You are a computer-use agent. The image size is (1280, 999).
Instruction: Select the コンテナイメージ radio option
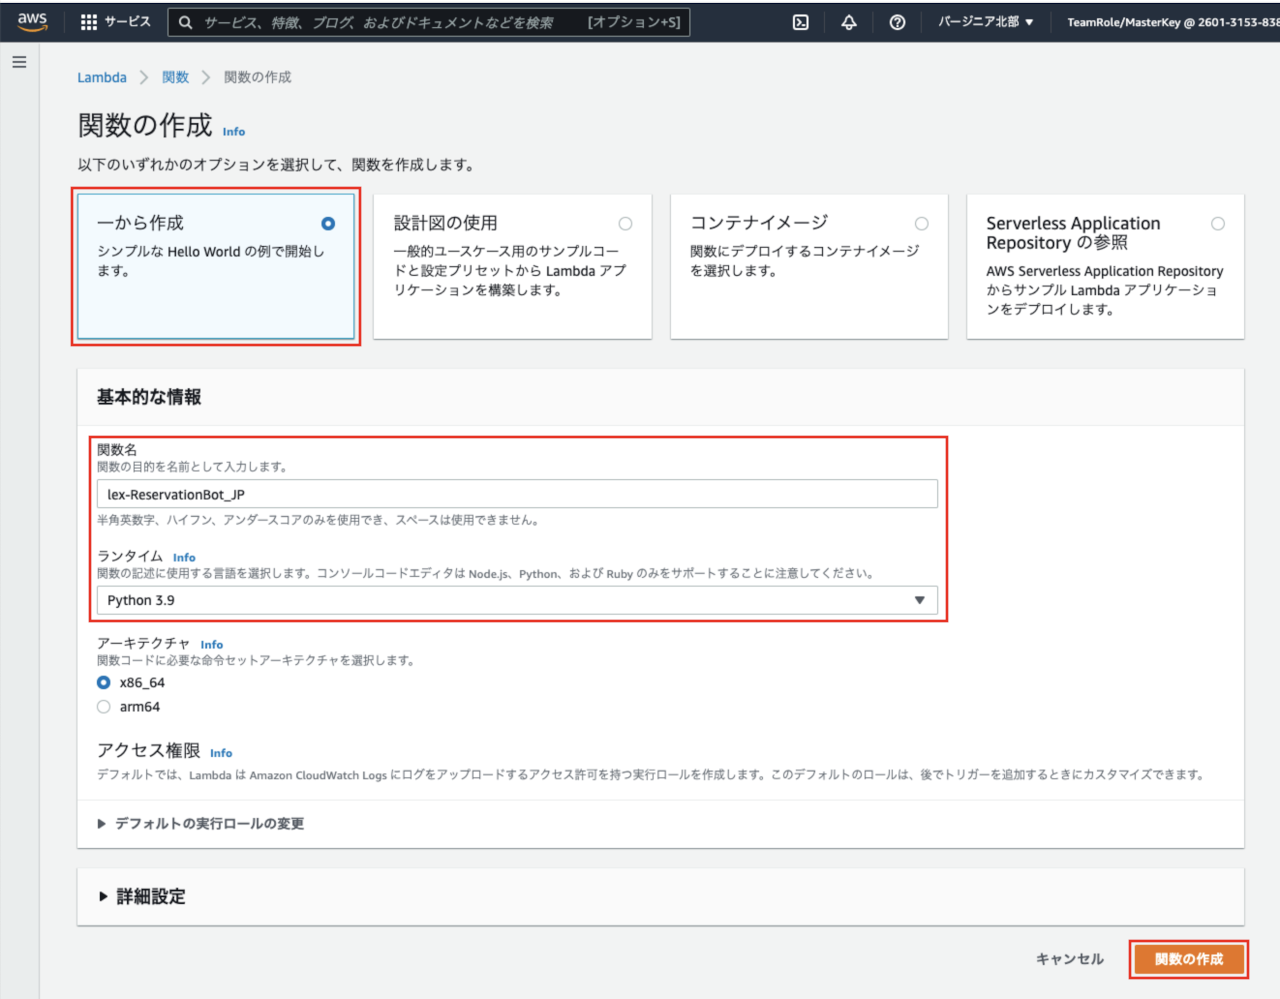pyautogui.click(x=922, y=224)
